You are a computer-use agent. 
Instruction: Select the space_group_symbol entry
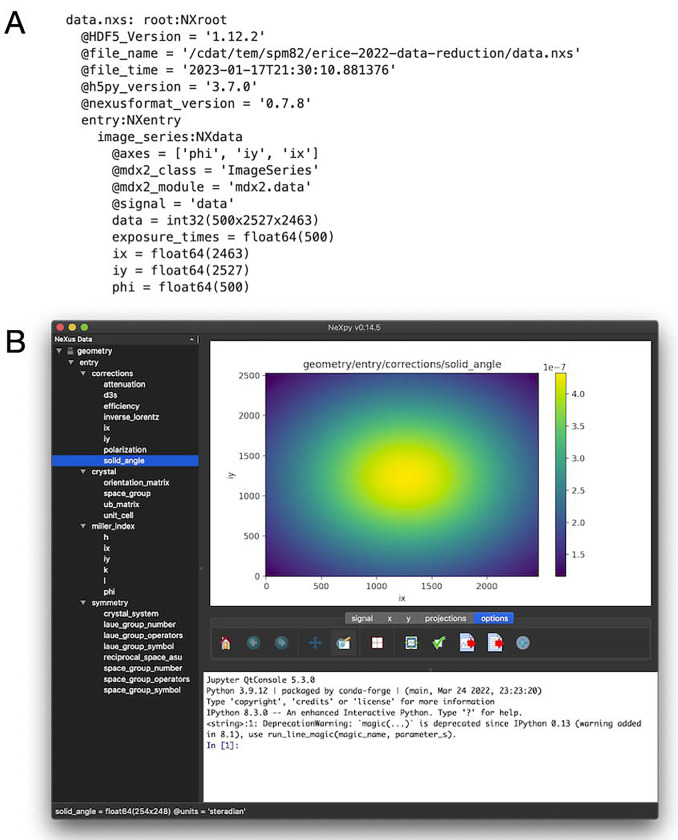[141, 690]
